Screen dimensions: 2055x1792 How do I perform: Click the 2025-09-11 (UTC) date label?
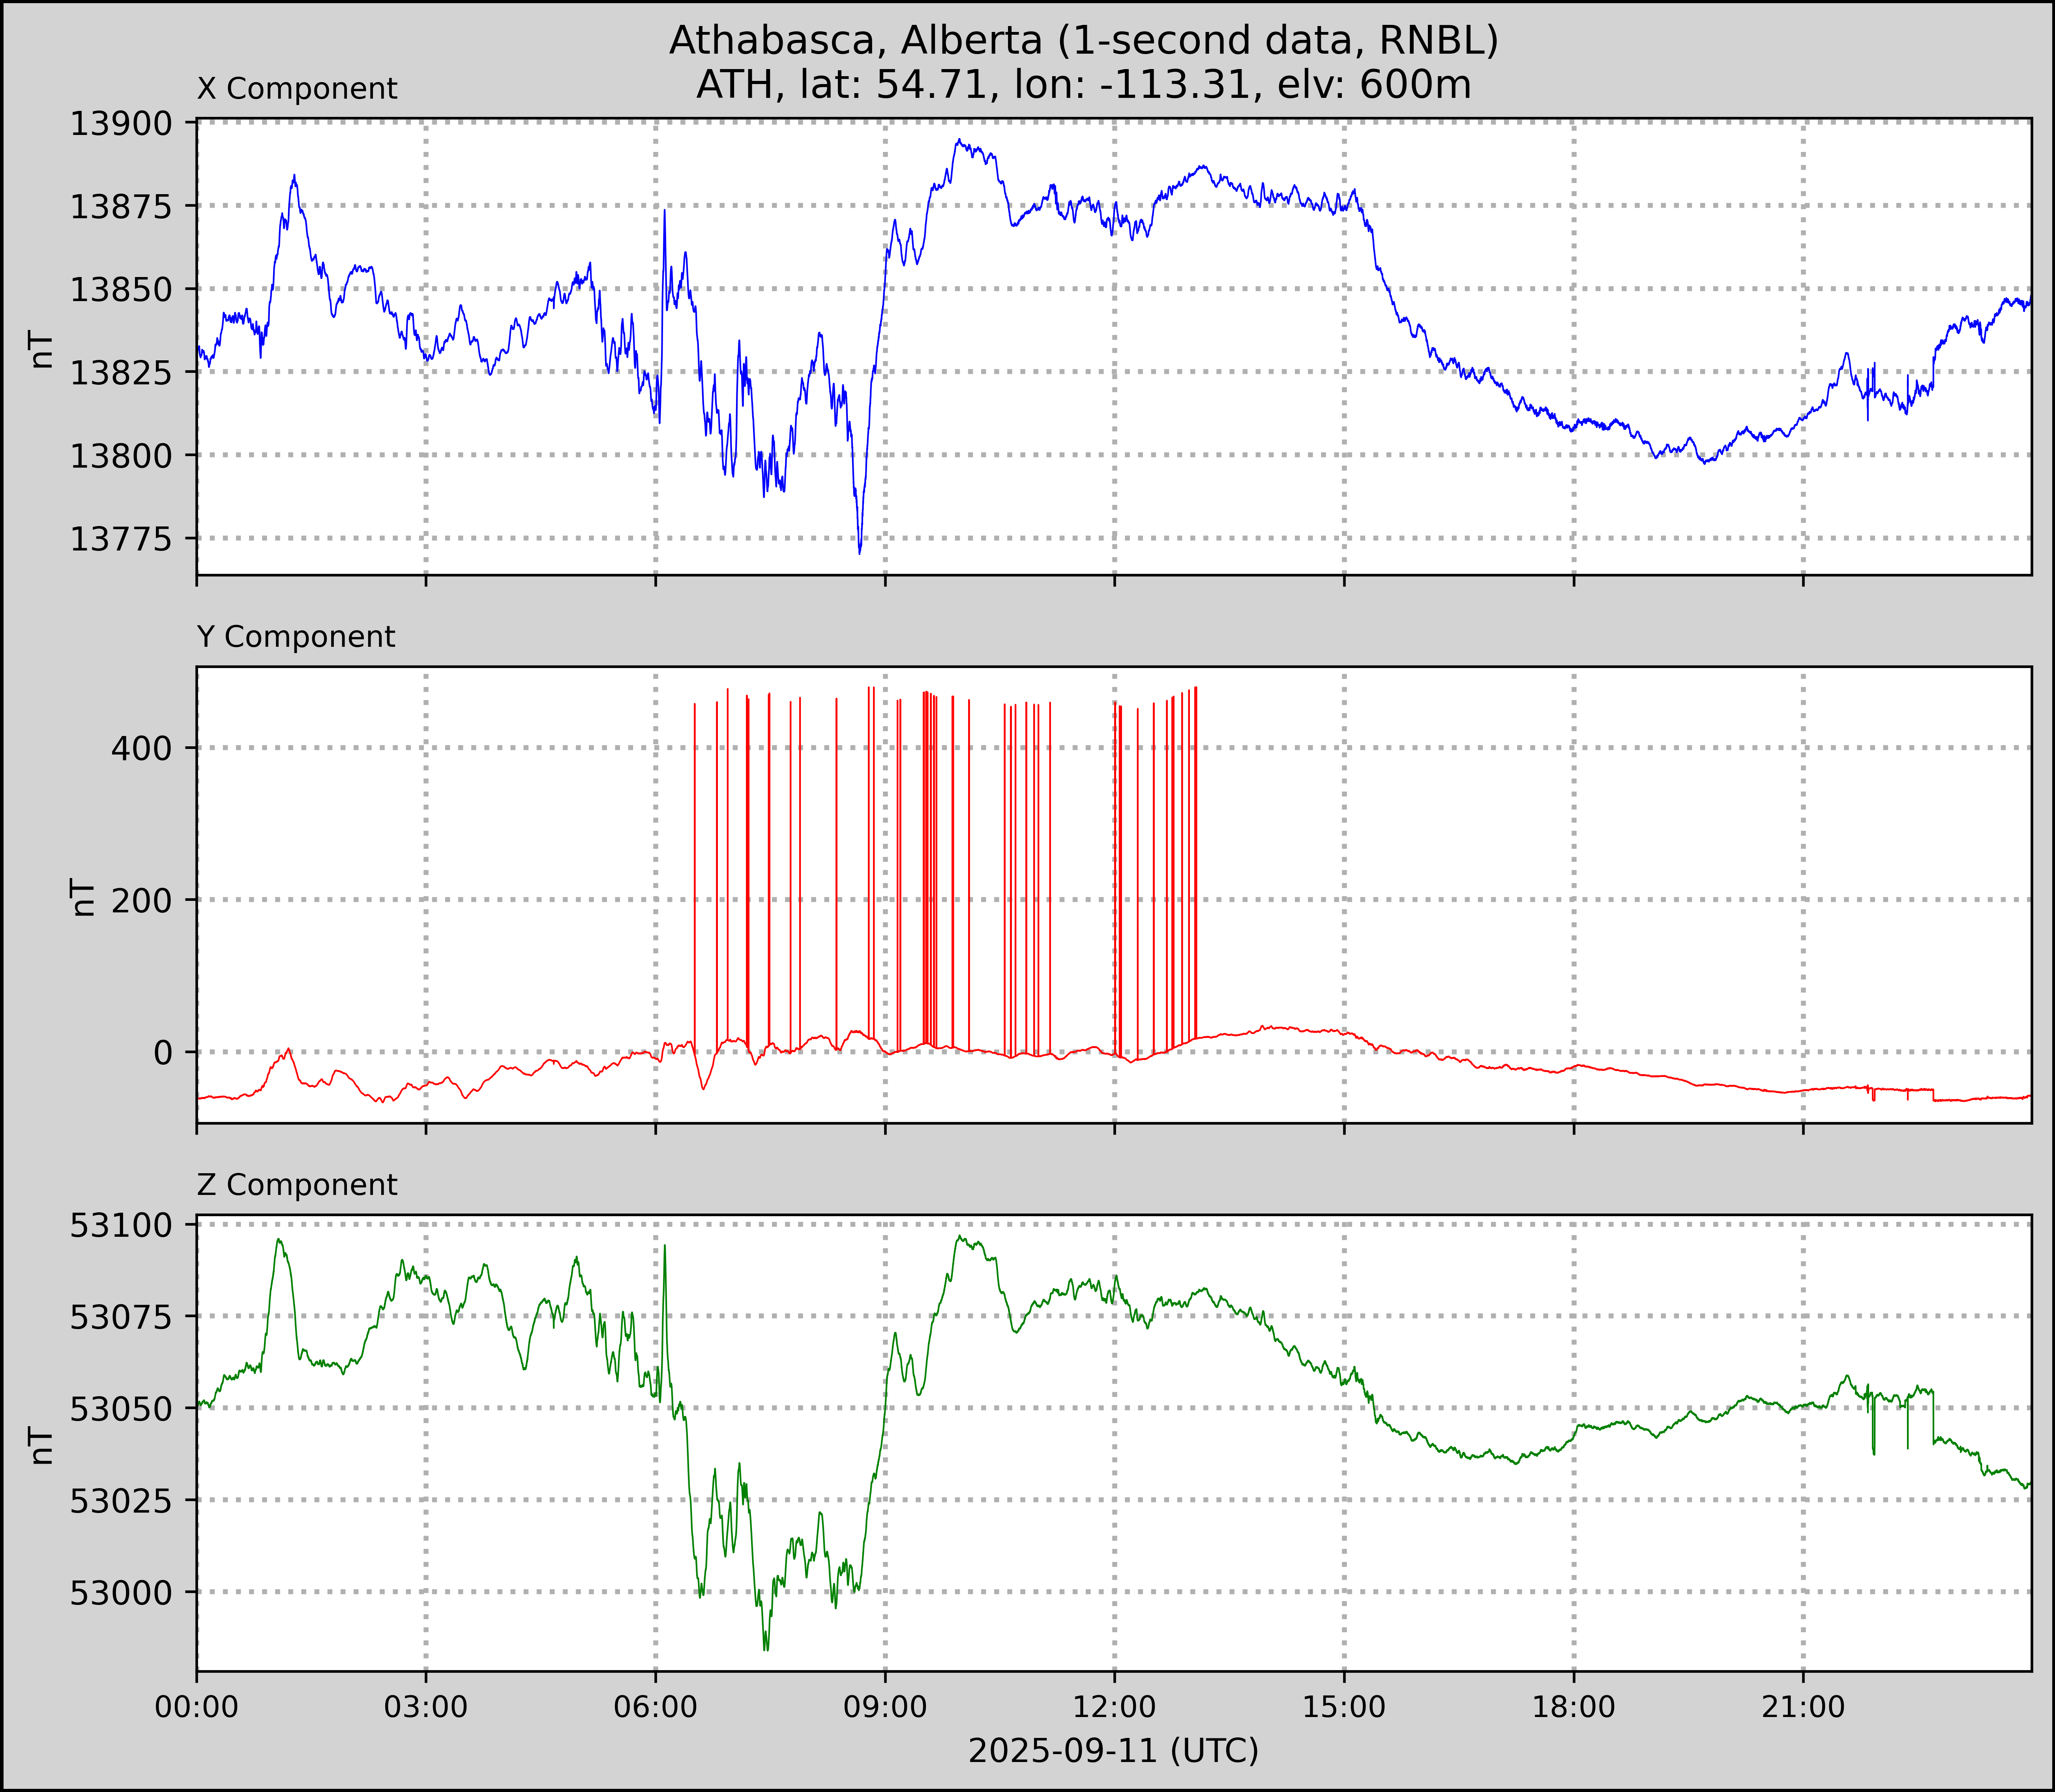pos(1113,1751)
